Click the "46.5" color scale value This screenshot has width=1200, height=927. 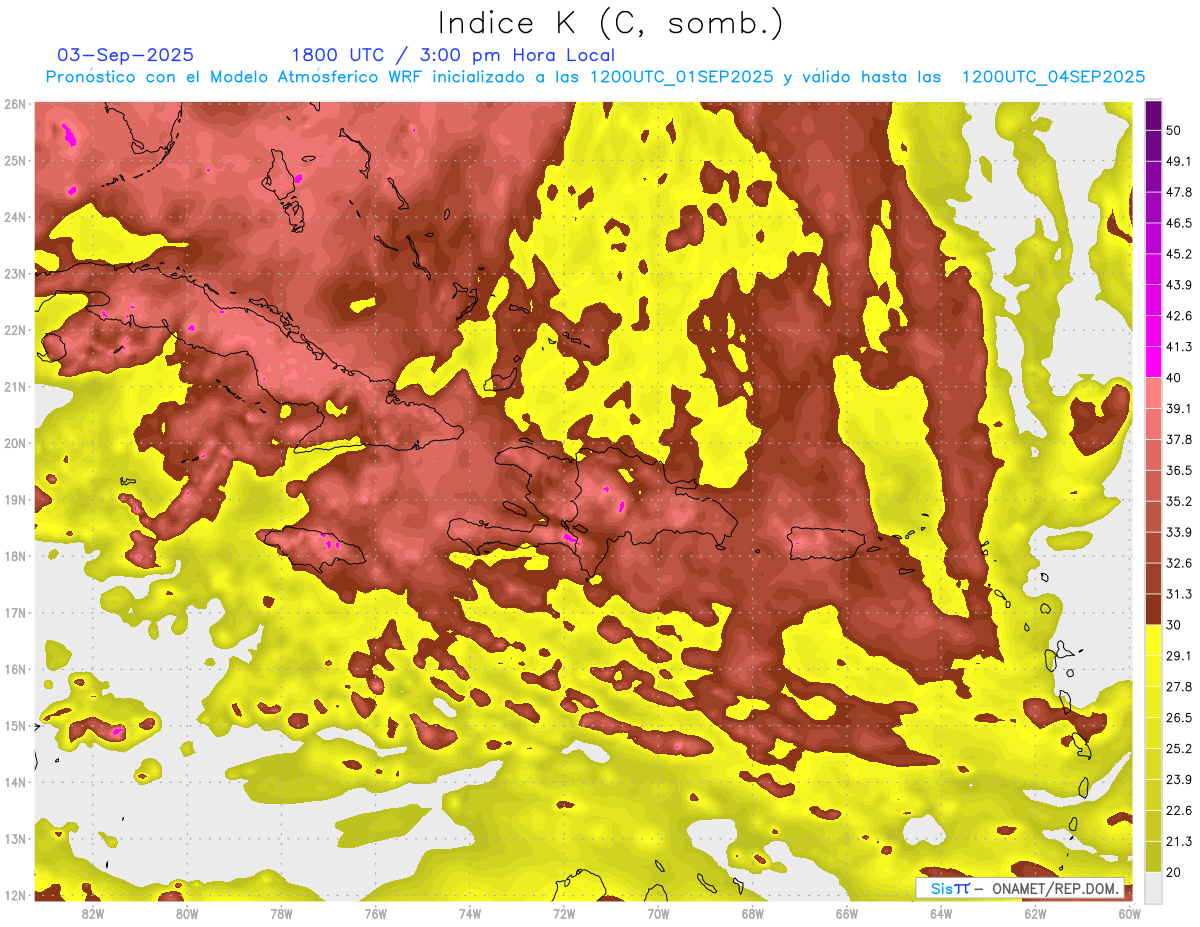pyautogui.click(x=1179, y=223)
